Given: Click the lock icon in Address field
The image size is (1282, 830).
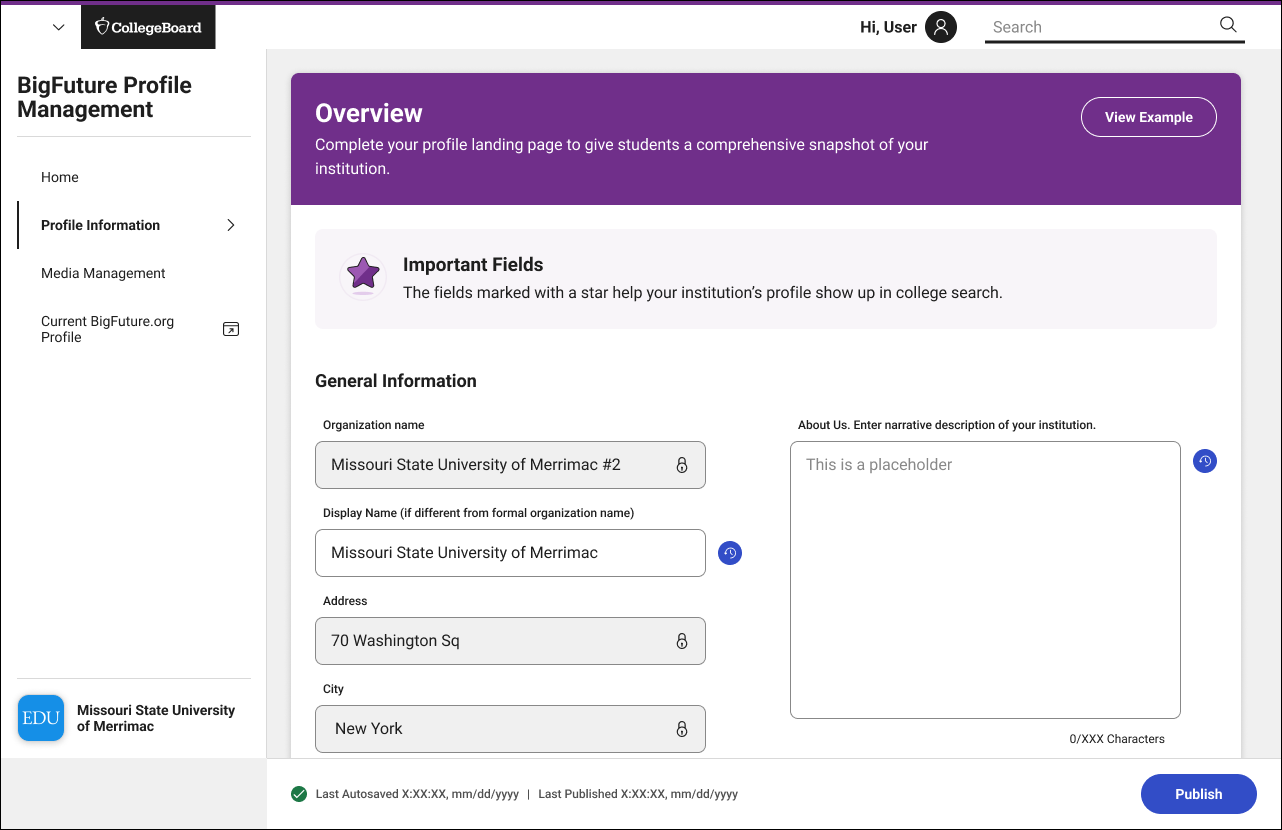Looking at the screenshot, I should [682, 641].
